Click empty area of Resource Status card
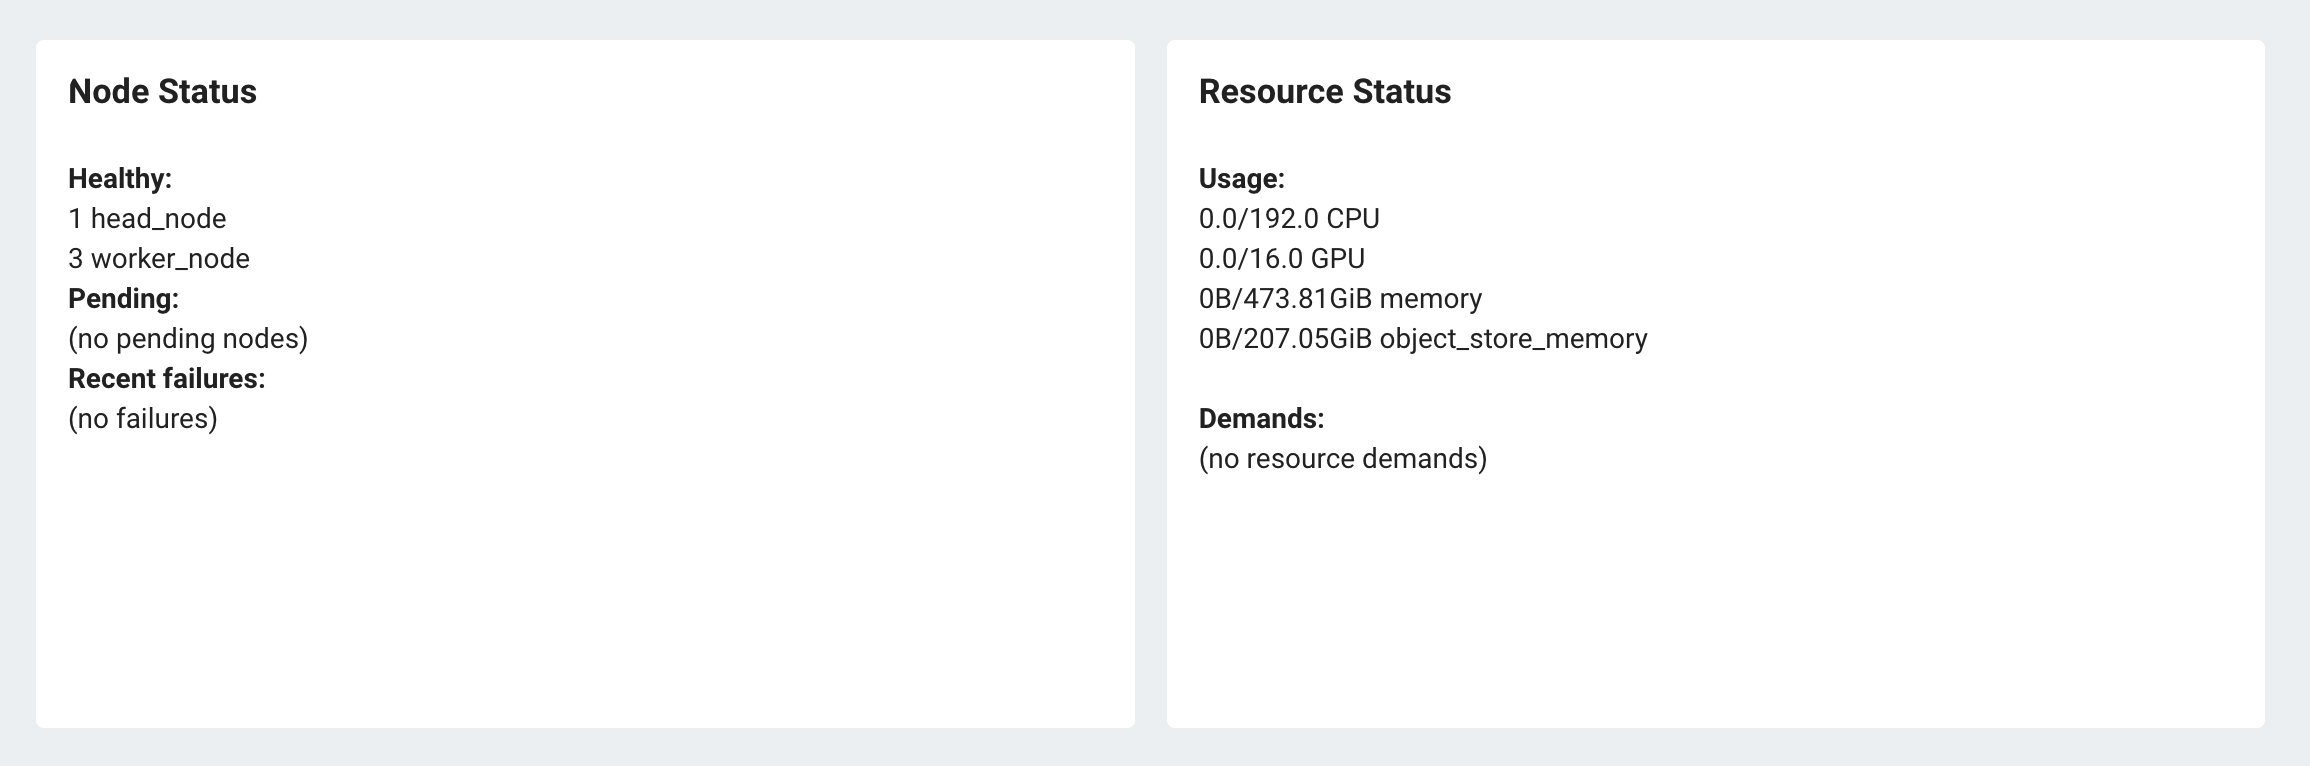This screenshot has height=766, width=2310. (x=1716, y=600)
